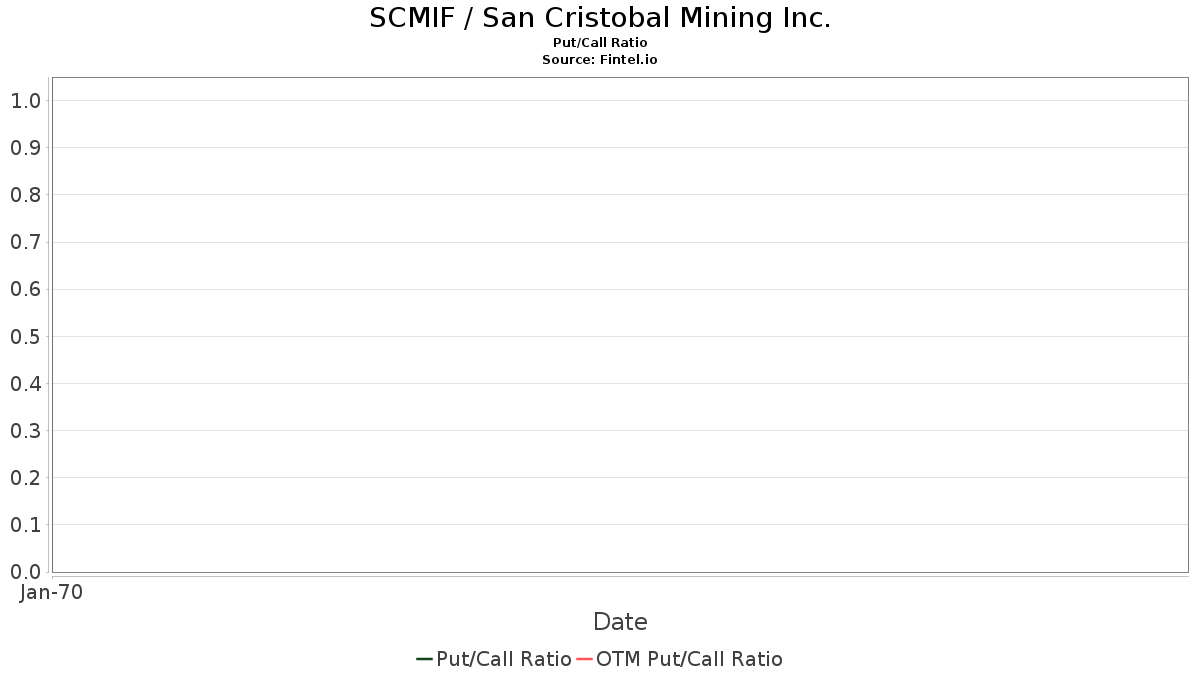1200x675 pixels.
Task: Click the Put/Call Ratio subtitle under the title
Action: pyautogui.click(x=600, y=43)
